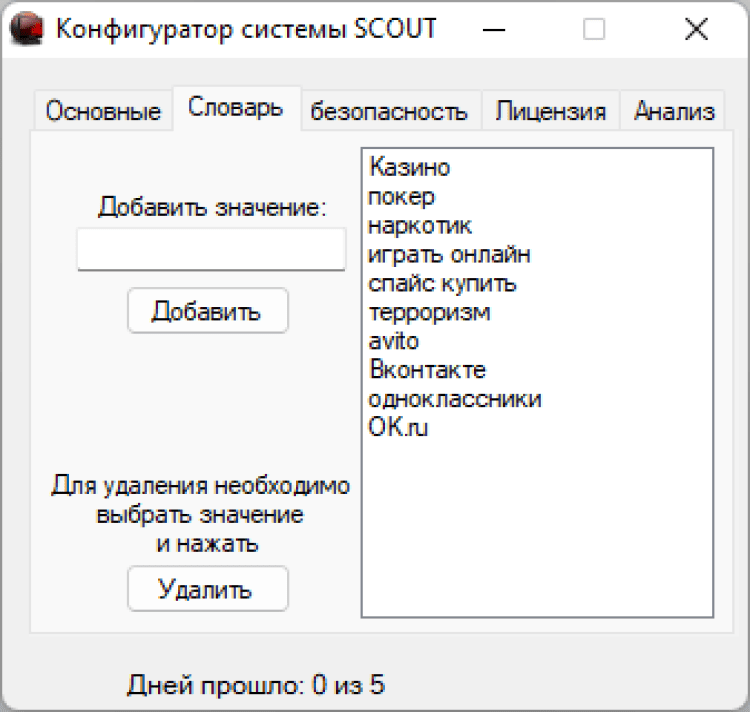Go to the безопасность tab
The height and width of the screenshot is (712, 750).
coord(389,111)
